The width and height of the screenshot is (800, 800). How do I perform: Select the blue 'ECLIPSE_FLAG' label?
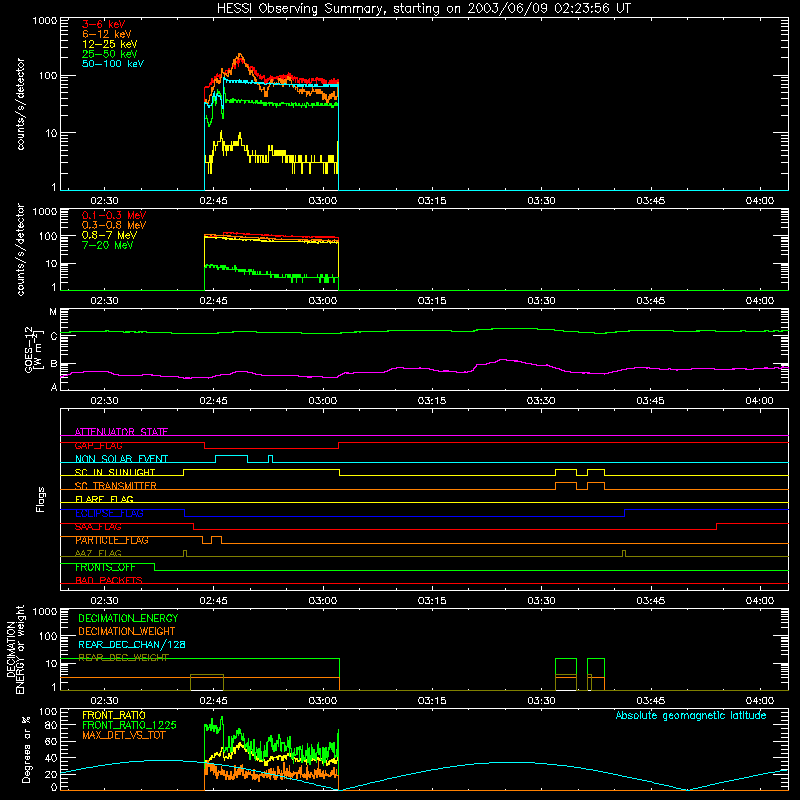coord(109,513)
